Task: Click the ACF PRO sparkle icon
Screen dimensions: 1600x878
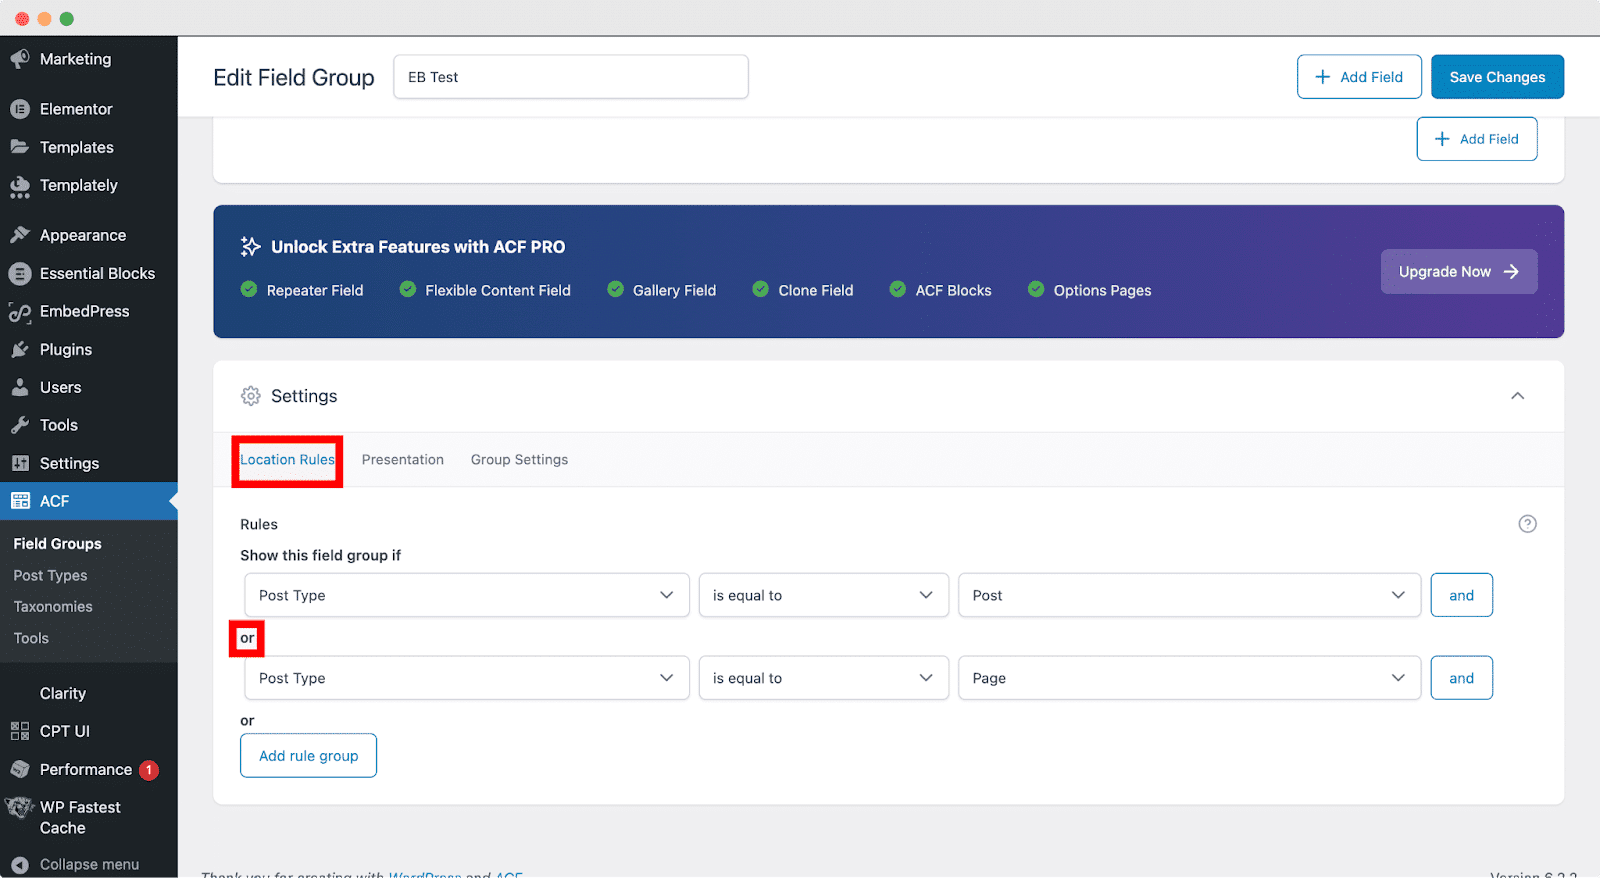Action: pyautogui.click(x=250, y=246)
